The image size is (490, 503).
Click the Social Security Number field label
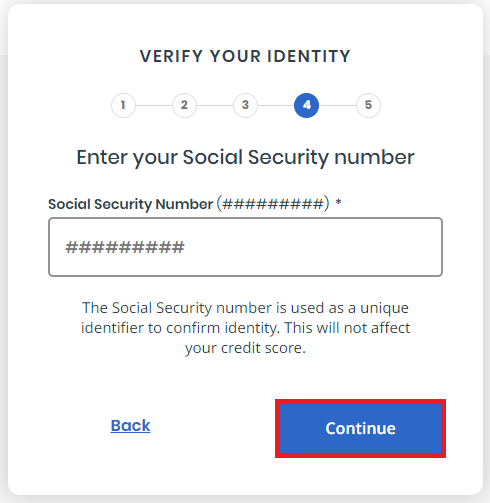130,204
